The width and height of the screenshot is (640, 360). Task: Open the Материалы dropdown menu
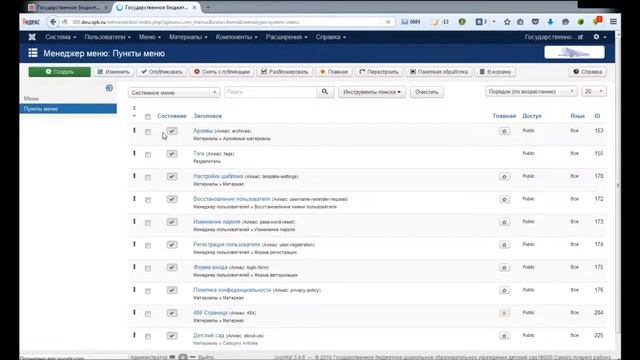[188, 37]
